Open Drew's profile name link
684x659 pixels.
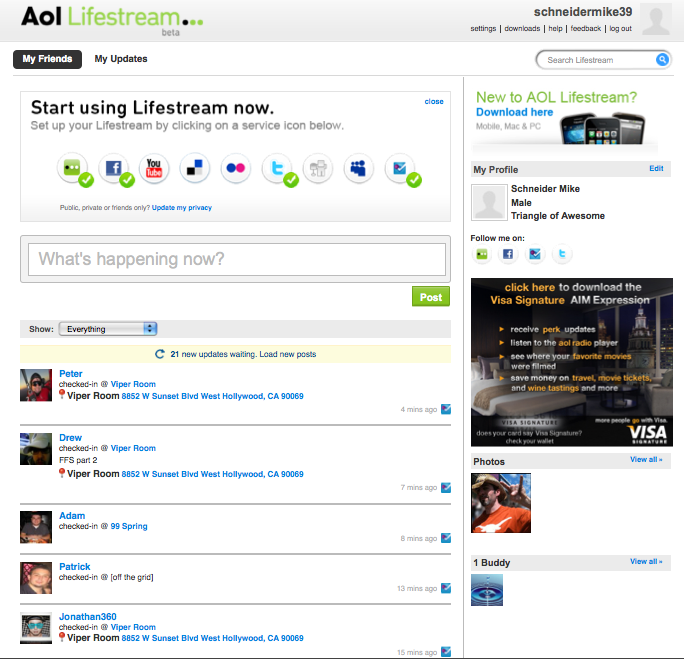pyautogui.click(x=70, y=437)
